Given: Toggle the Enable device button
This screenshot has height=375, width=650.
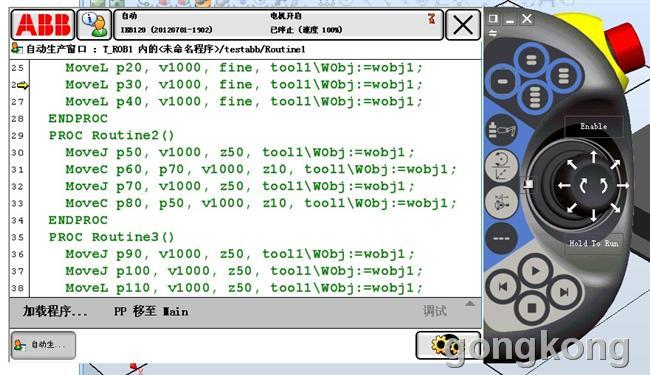Looking at the screenshot, I should click(x=594, y=126).
